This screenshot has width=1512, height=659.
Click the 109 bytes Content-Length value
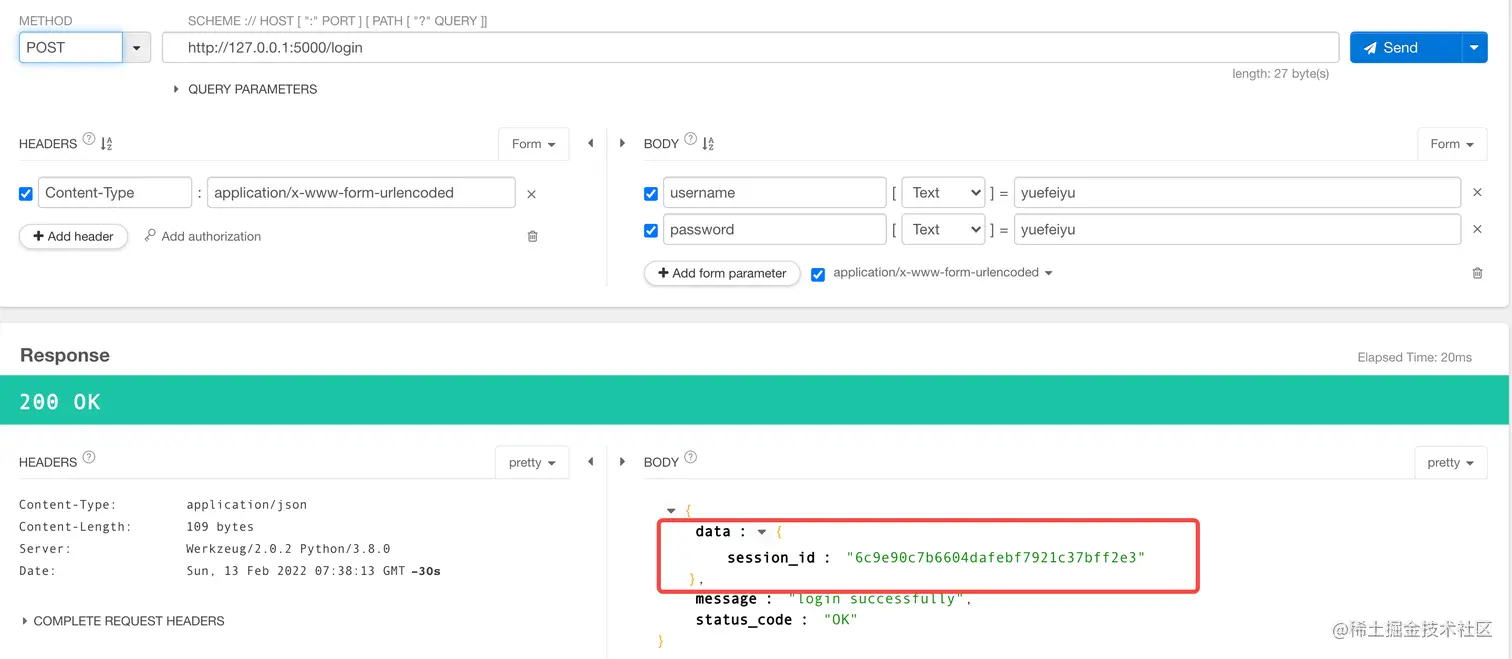(220, 527)
